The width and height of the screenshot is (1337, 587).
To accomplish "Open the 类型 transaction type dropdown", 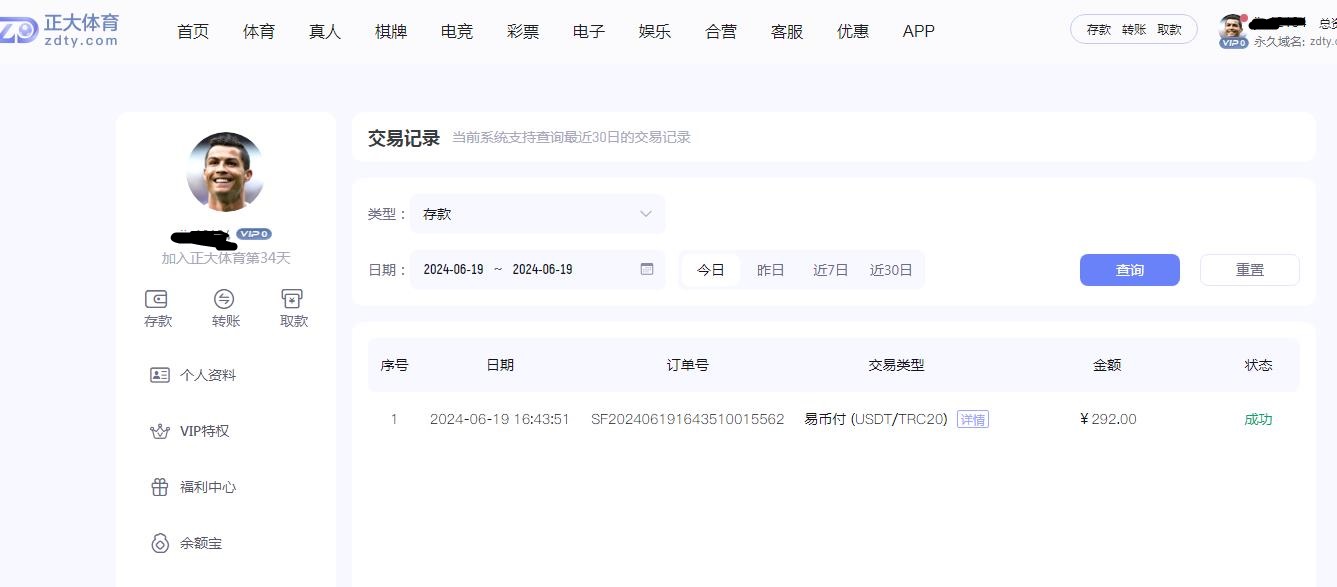I will [537, 213].
